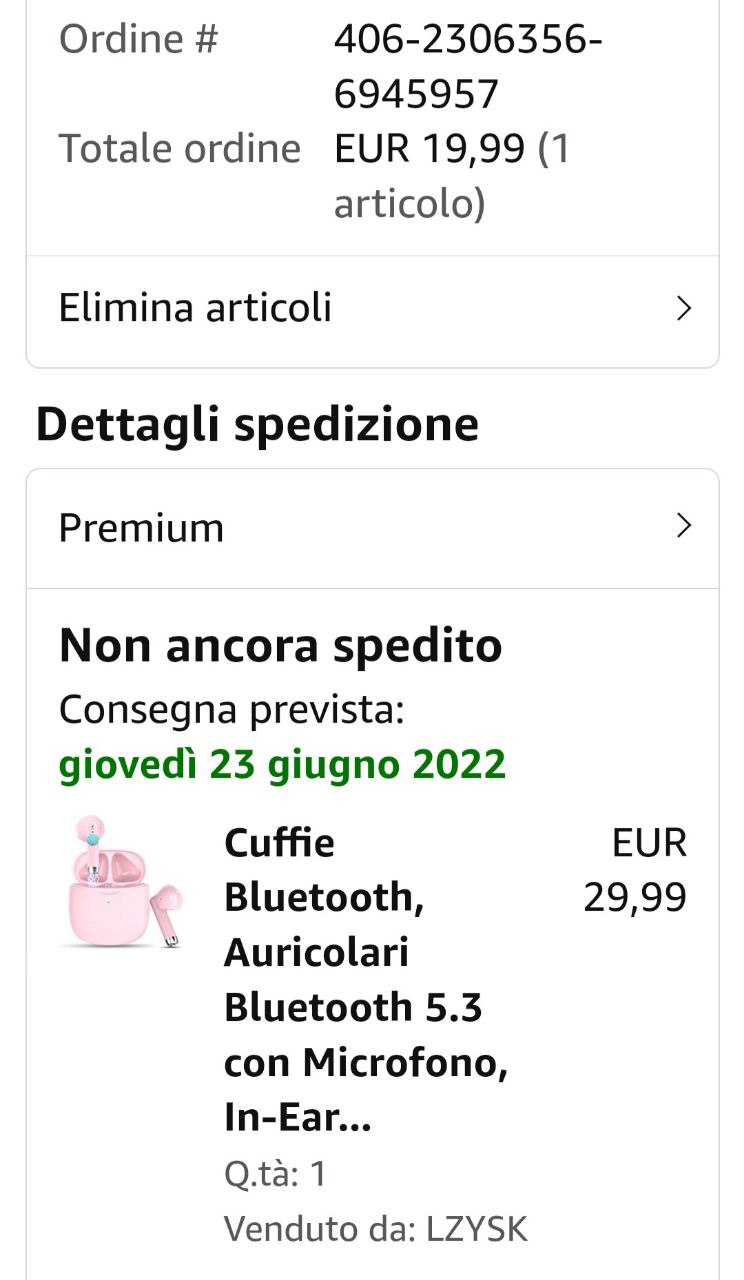Screen dimensions: 744x1280
Task: Select the Premium shipping row label
Action: coord(141,528)
